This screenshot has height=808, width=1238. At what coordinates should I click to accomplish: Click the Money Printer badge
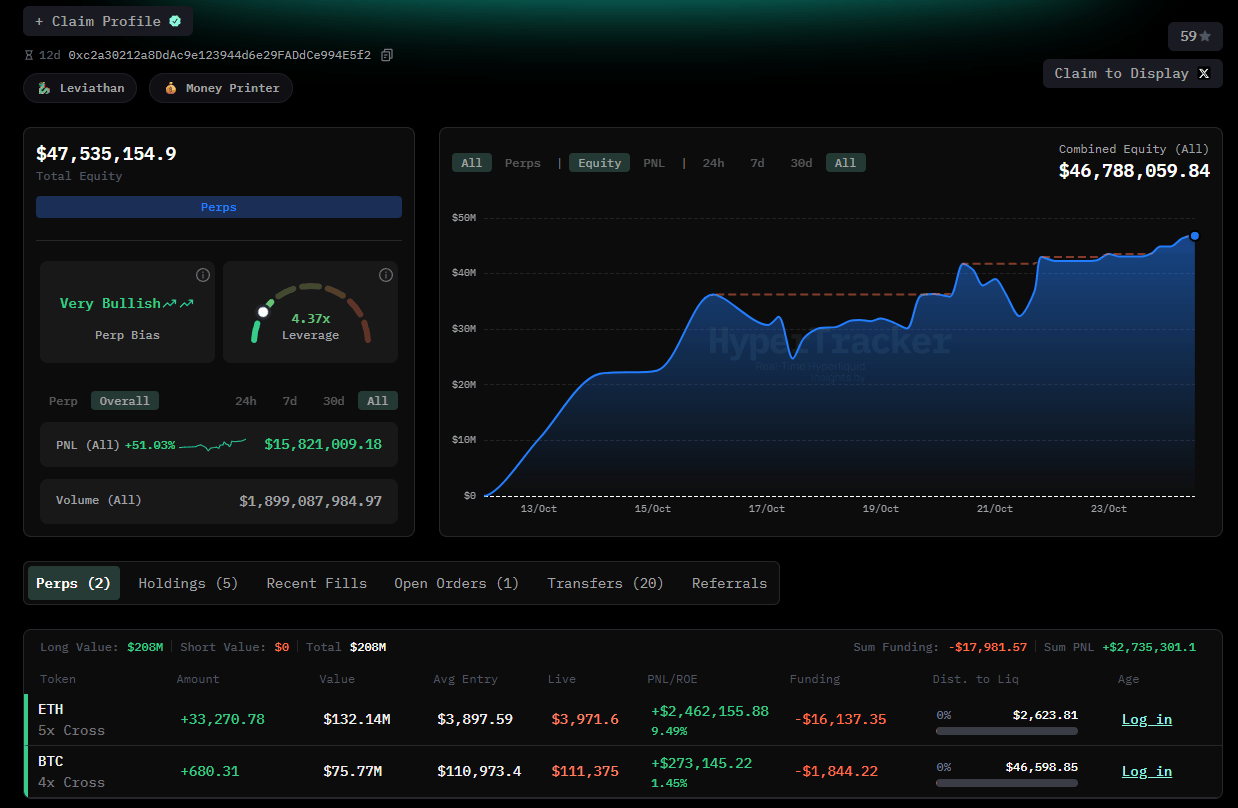[221, 88]
